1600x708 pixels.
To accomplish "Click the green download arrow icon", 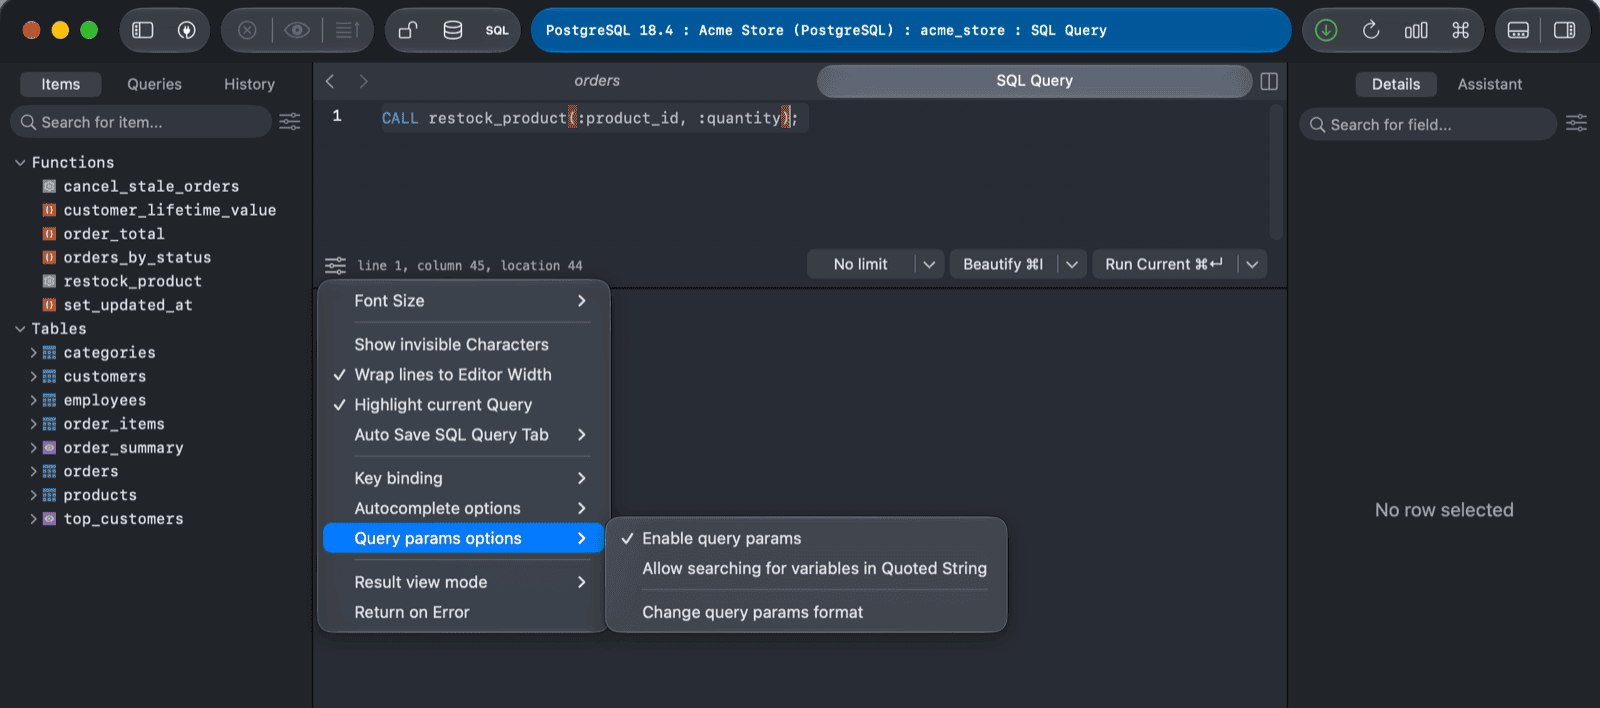I will click(1326, 30).
